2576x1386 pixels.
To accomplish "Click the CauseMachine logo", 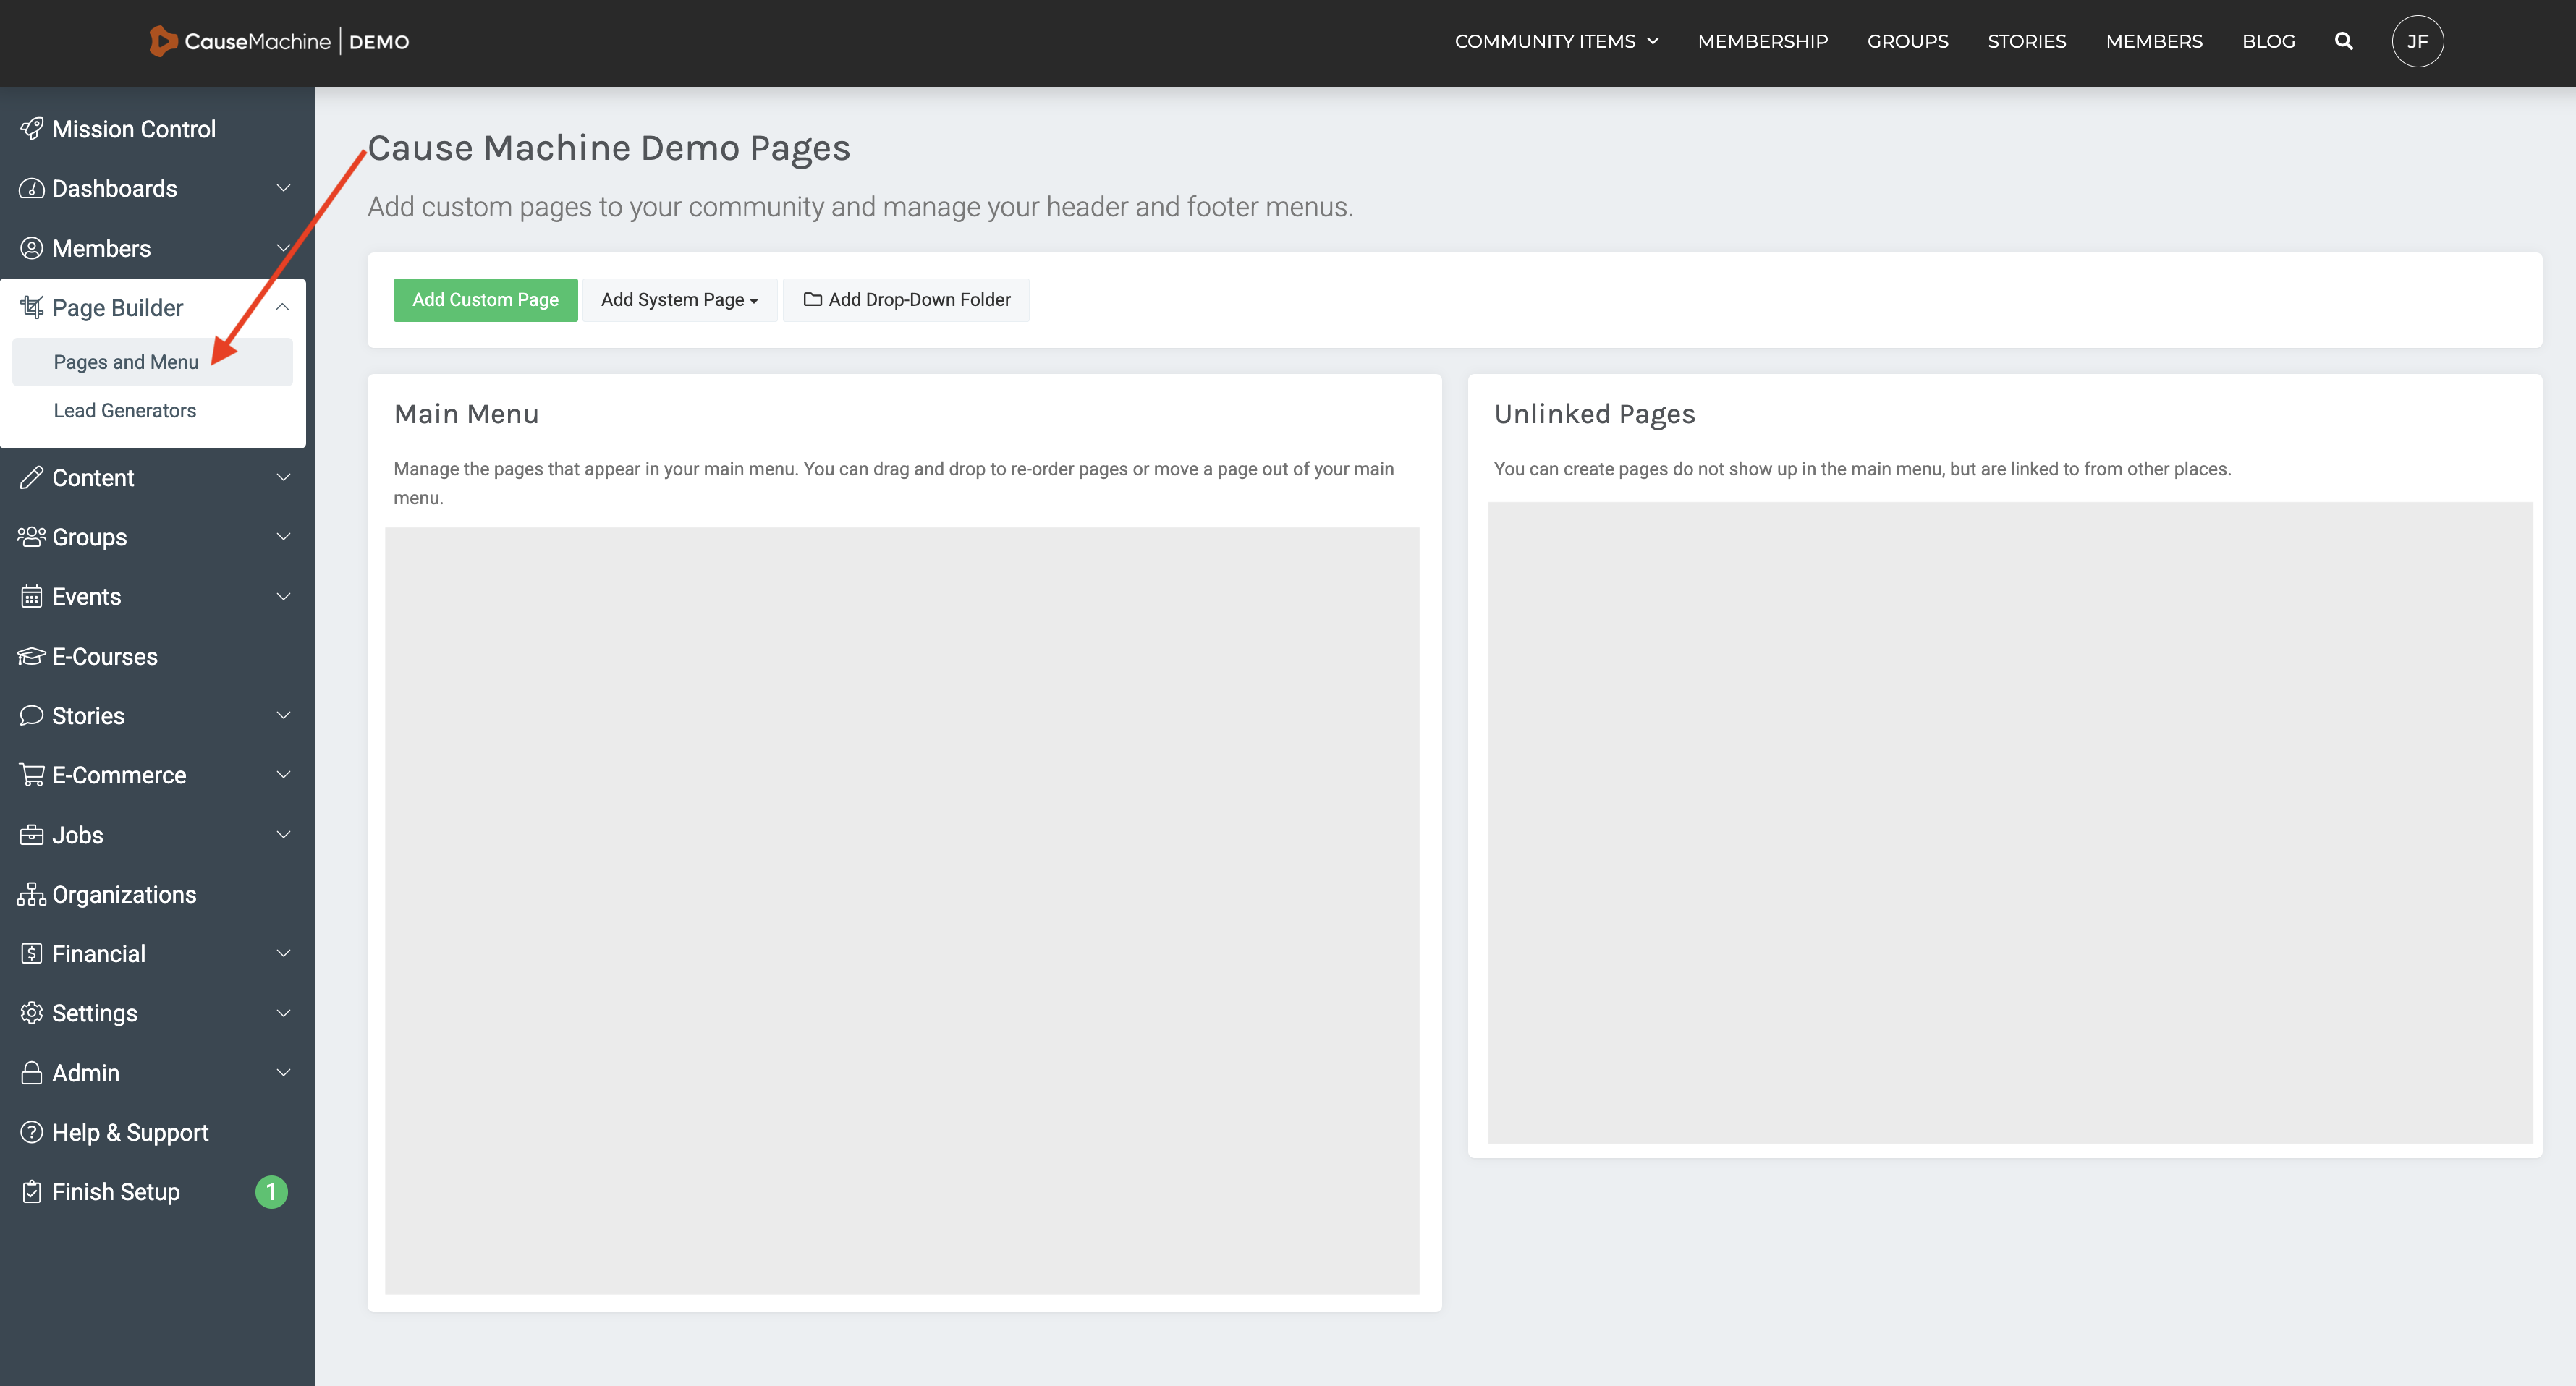I will [240, 41].
